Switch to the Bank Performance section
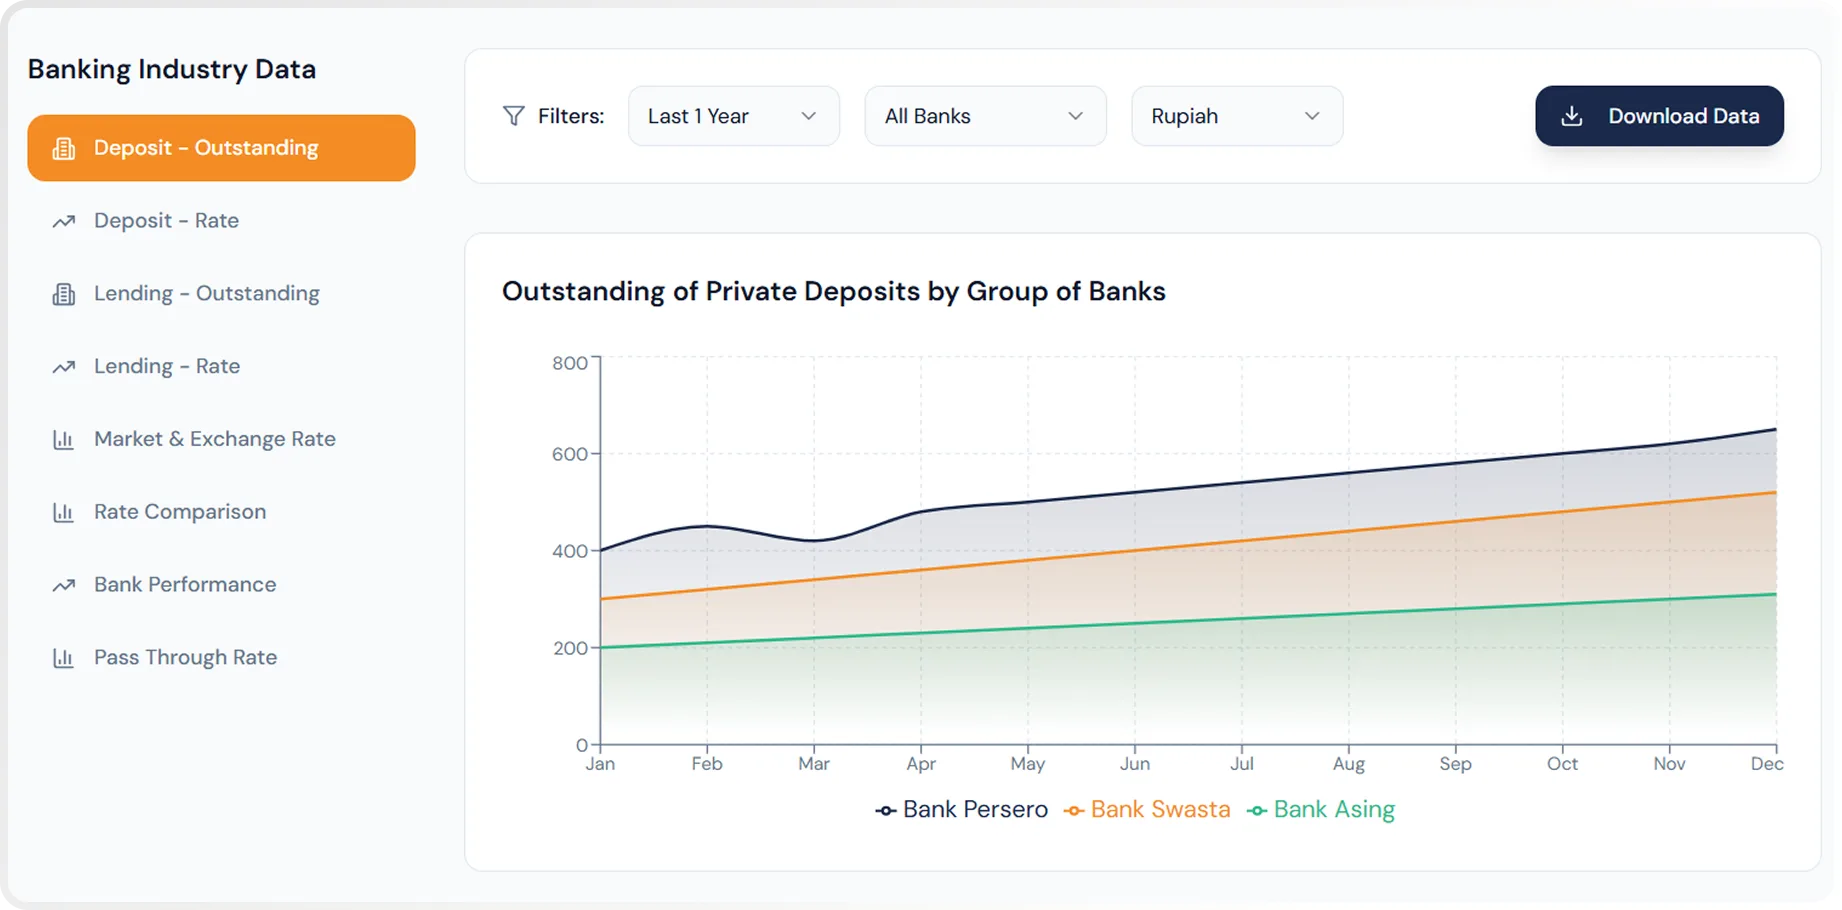The image size is (1842, 910). (184, 585)
